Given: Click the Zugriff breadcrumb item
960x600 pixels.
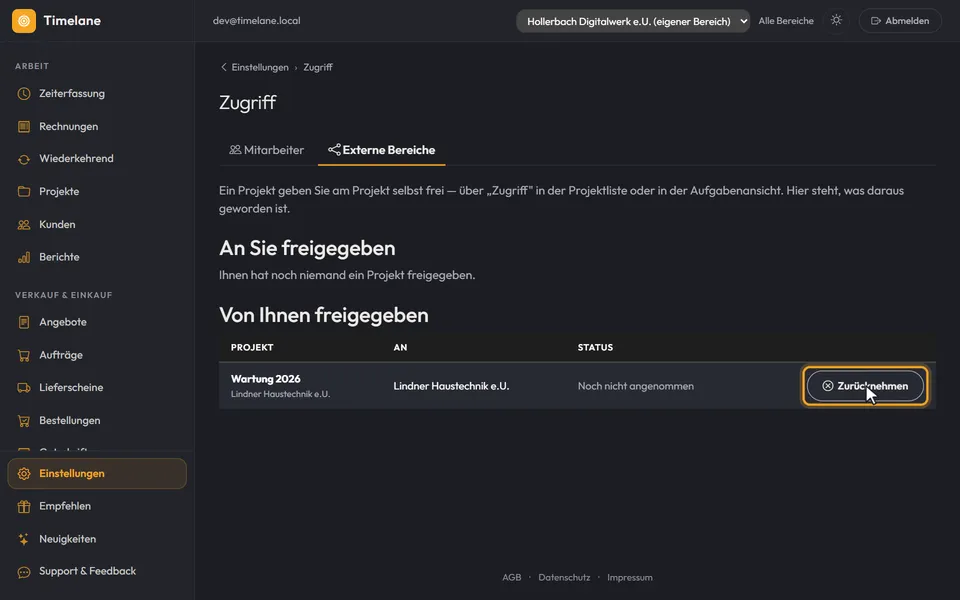Looking at the screenshot, I should 318,67.
